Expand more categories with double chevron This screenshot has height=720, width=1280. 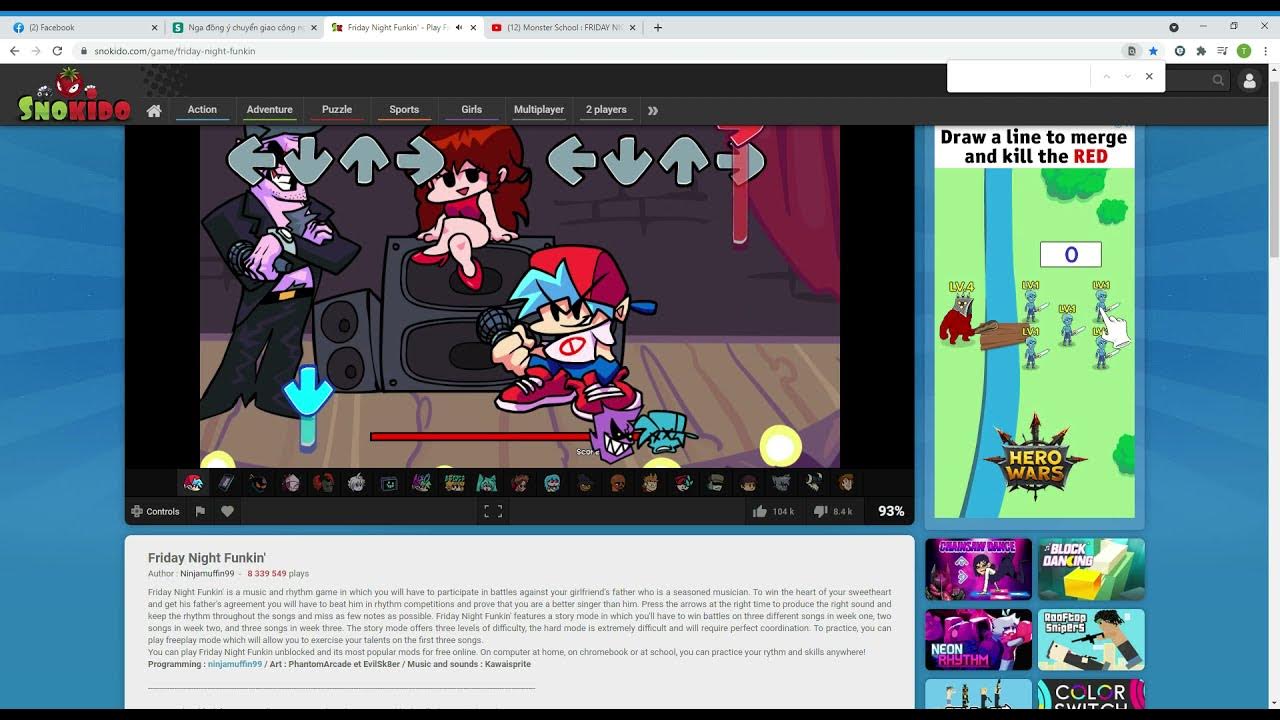point(653,110)
